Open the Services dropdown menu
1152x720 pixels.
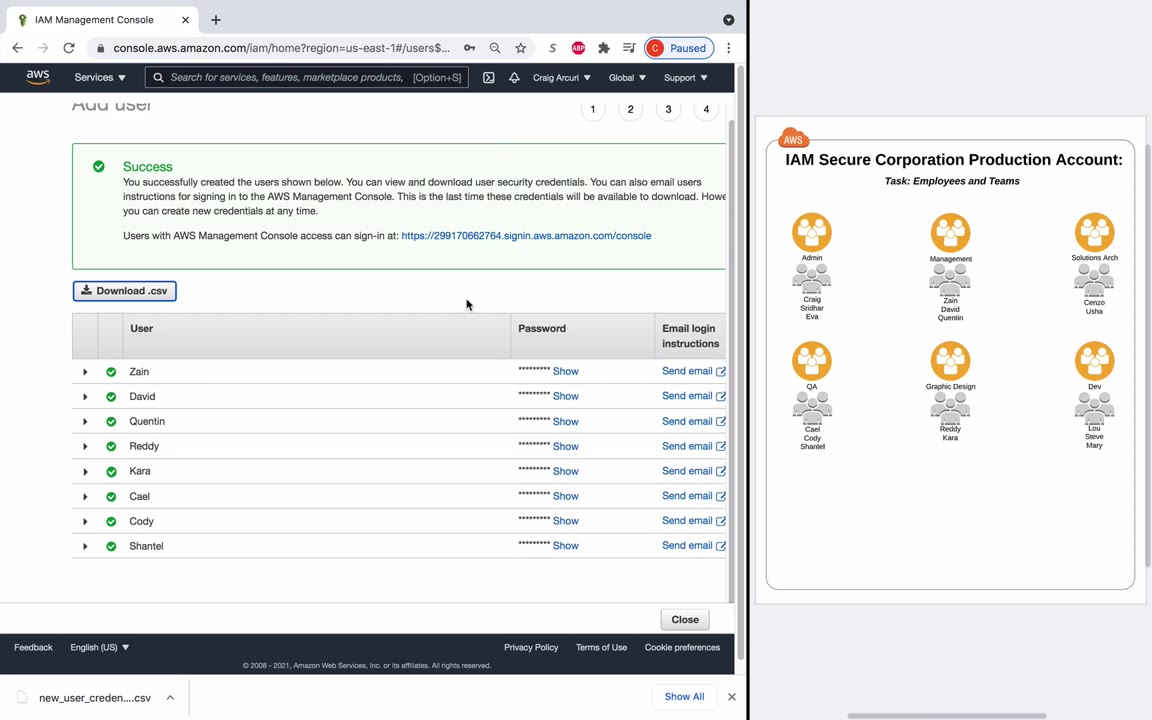point(100,77)
